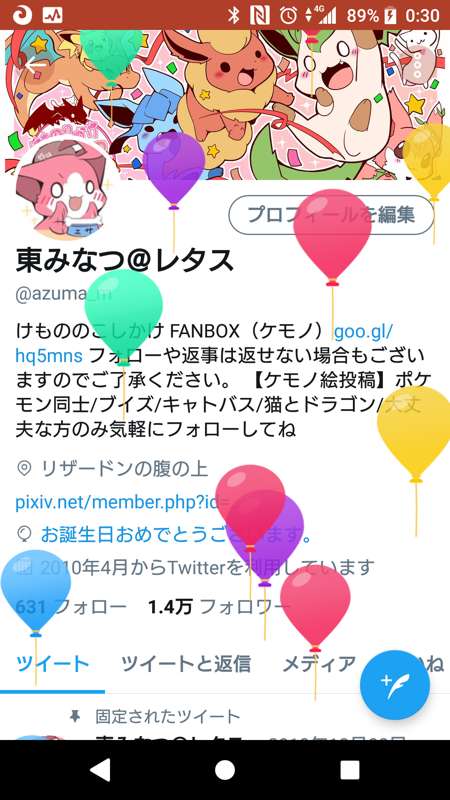
Task: Tap the Android home circle button
Action: pyautogui.click(x=225, y=770)
